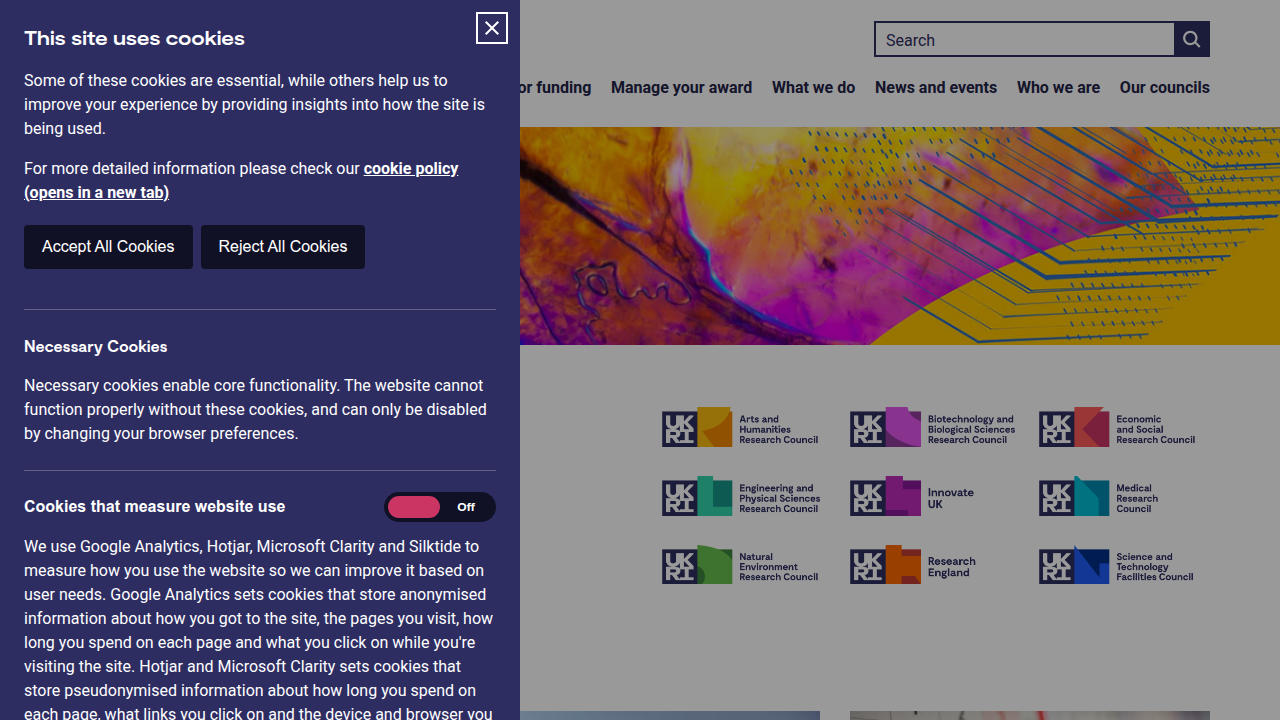
Task: Open the Research England logo
Action: click(914, 565)
